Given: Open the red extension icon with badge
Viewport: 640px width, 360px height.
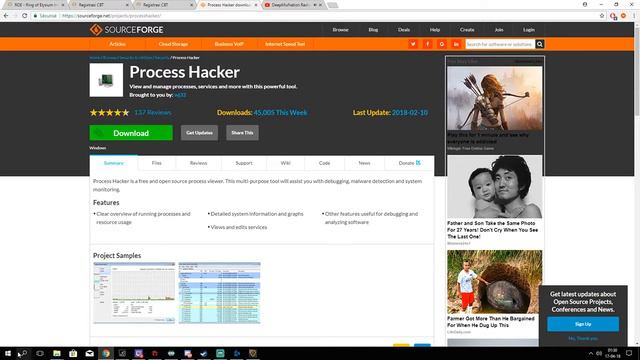Looking at the screenshot, I should pos(613,16).
